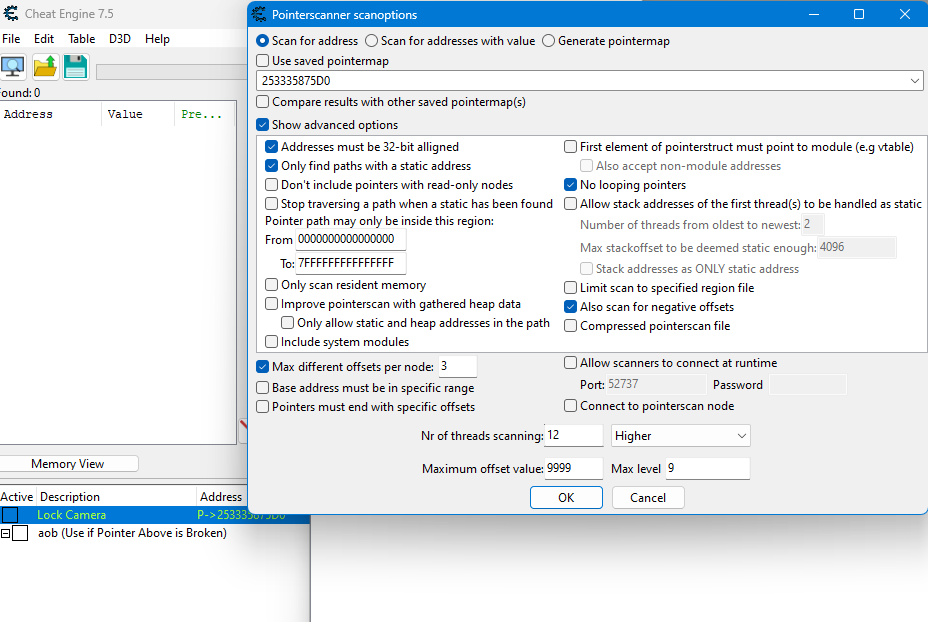Screen dimensions: 928x622
Task: Open the scan priority dropdown showing Higher
Action: click(741, 435)
